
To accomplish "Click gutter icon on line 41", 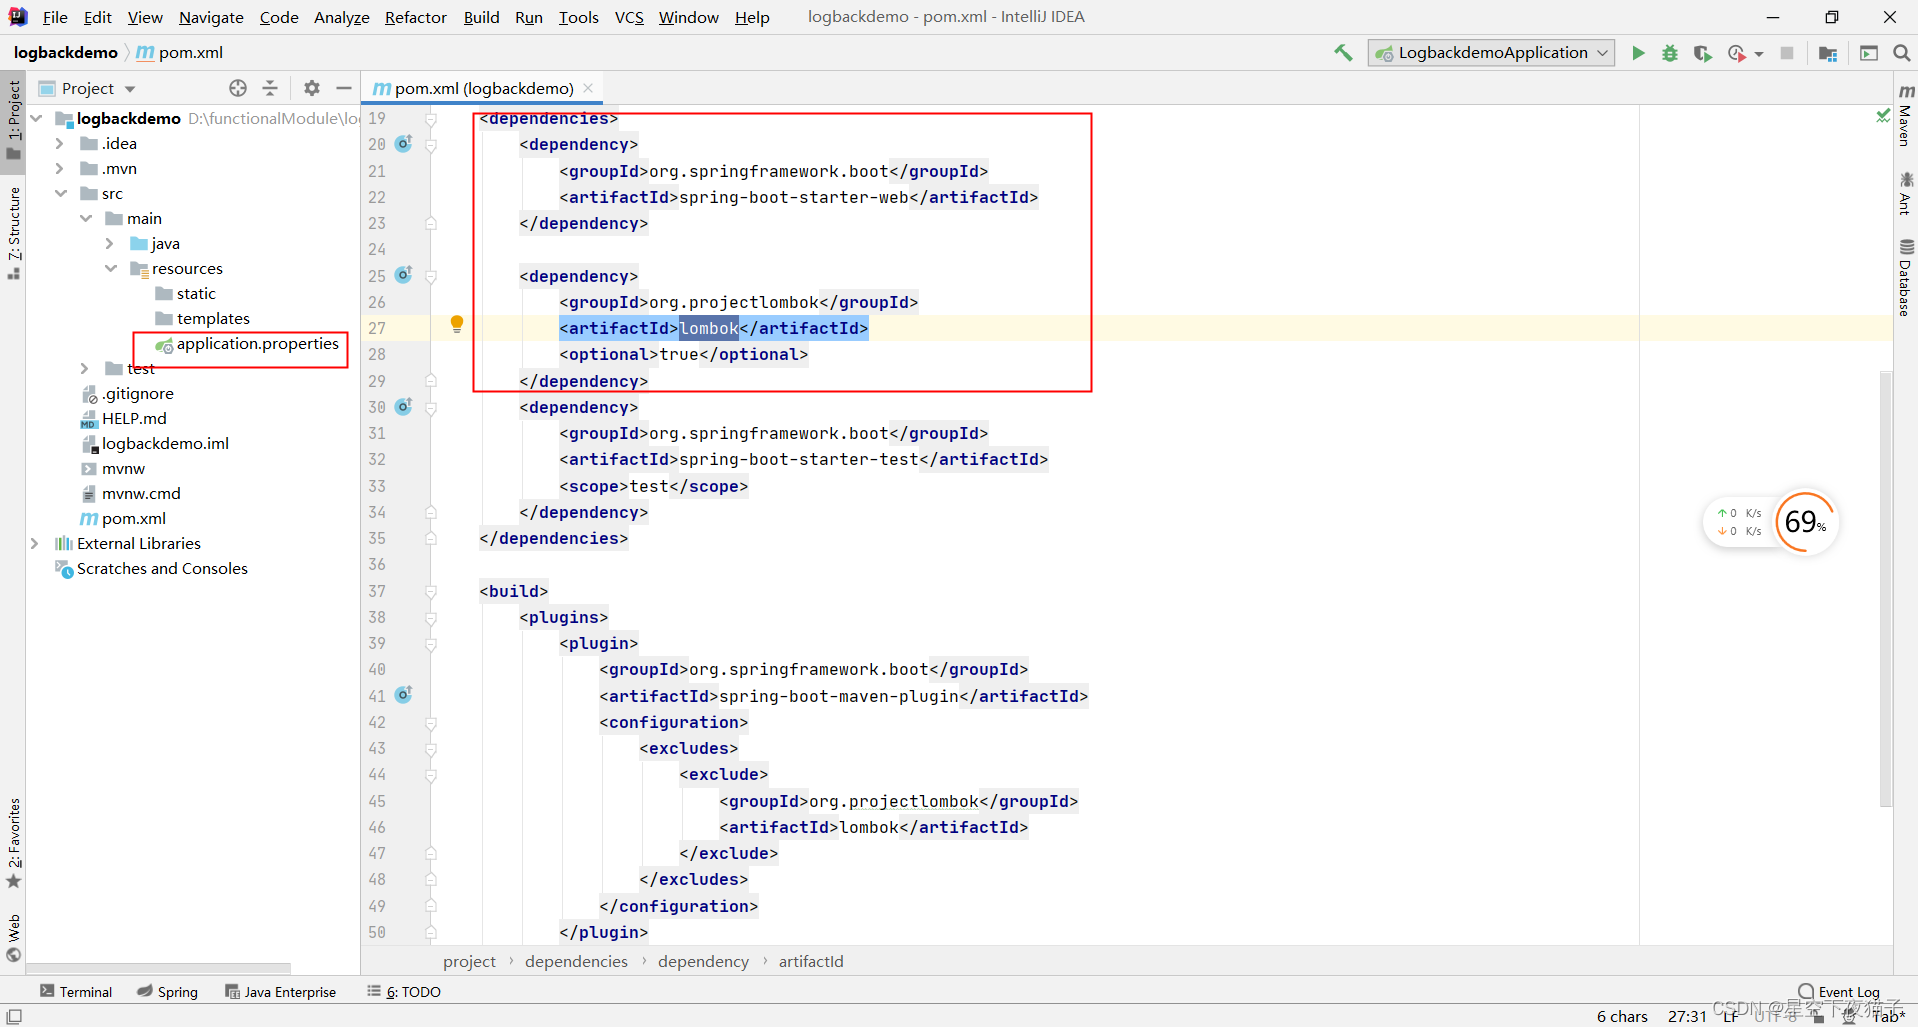I will (x=403, y=695).
